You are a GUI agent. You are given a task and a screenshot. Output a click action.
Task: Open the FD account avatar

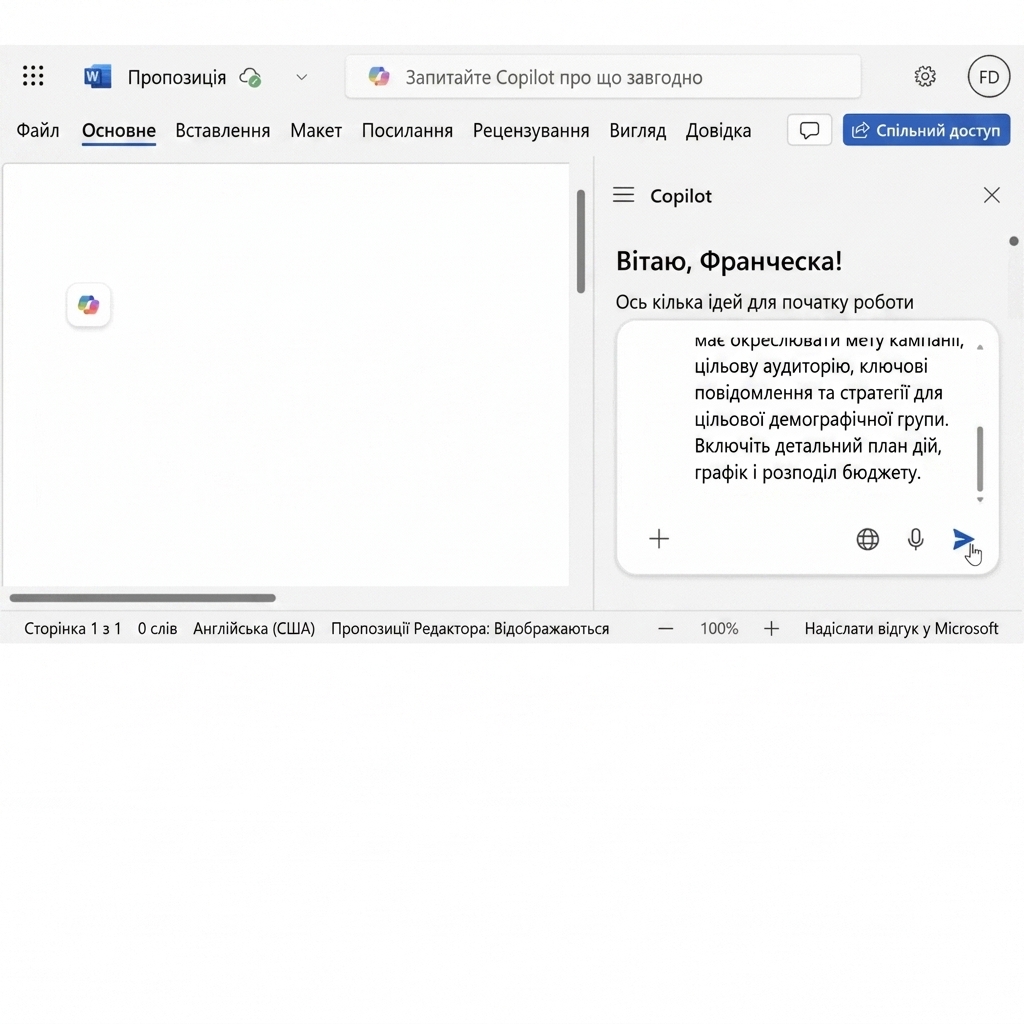(x=989, y=76)
